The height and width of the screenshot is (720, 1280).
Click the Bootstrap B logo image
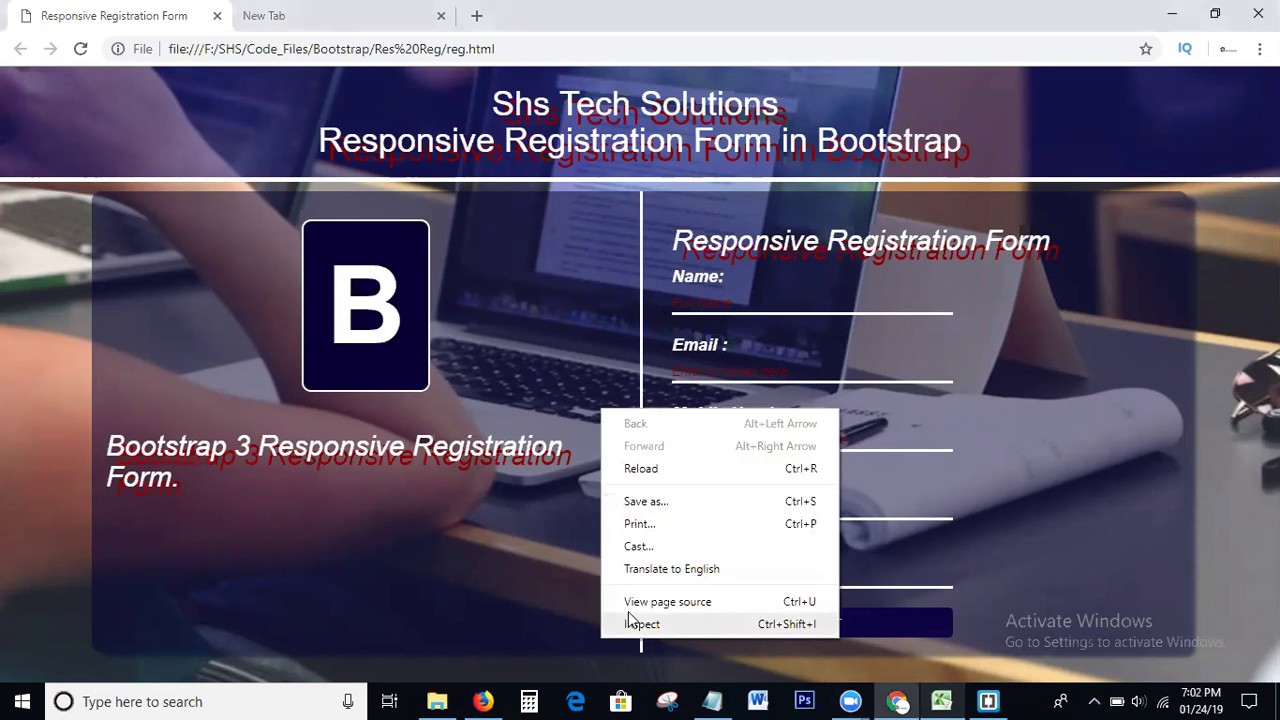(366, 305)
